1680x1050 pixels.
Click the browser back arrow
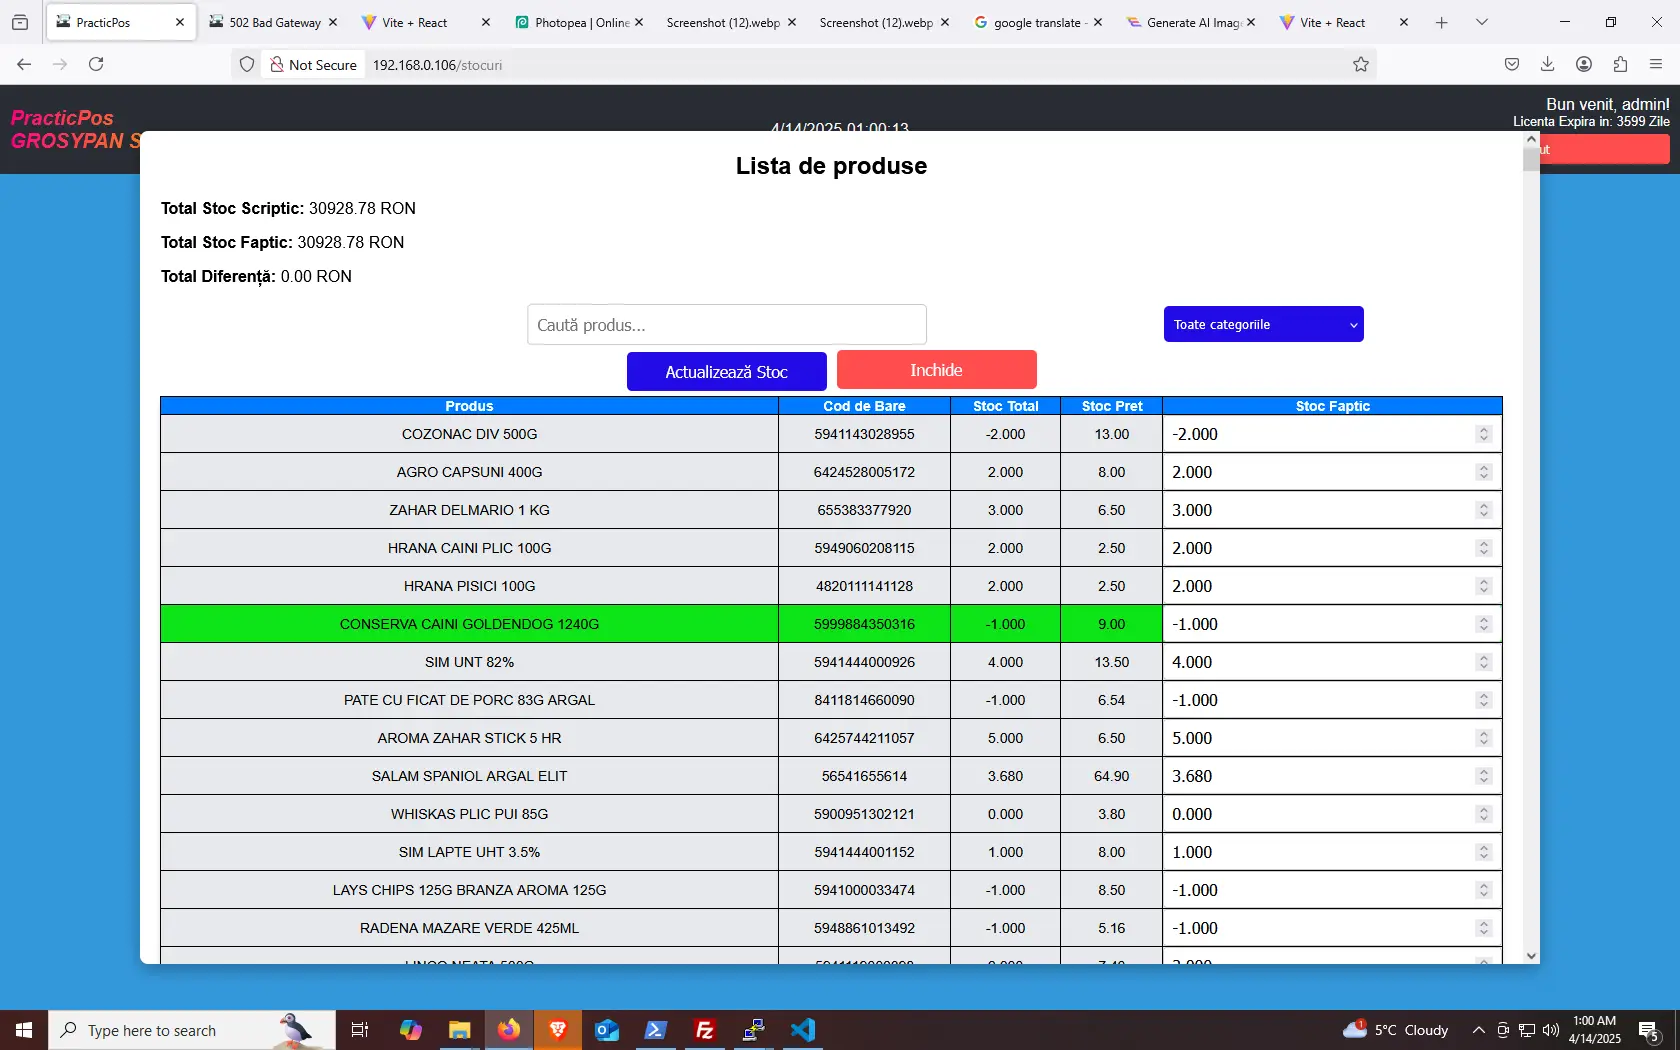[x=23, y=64]
